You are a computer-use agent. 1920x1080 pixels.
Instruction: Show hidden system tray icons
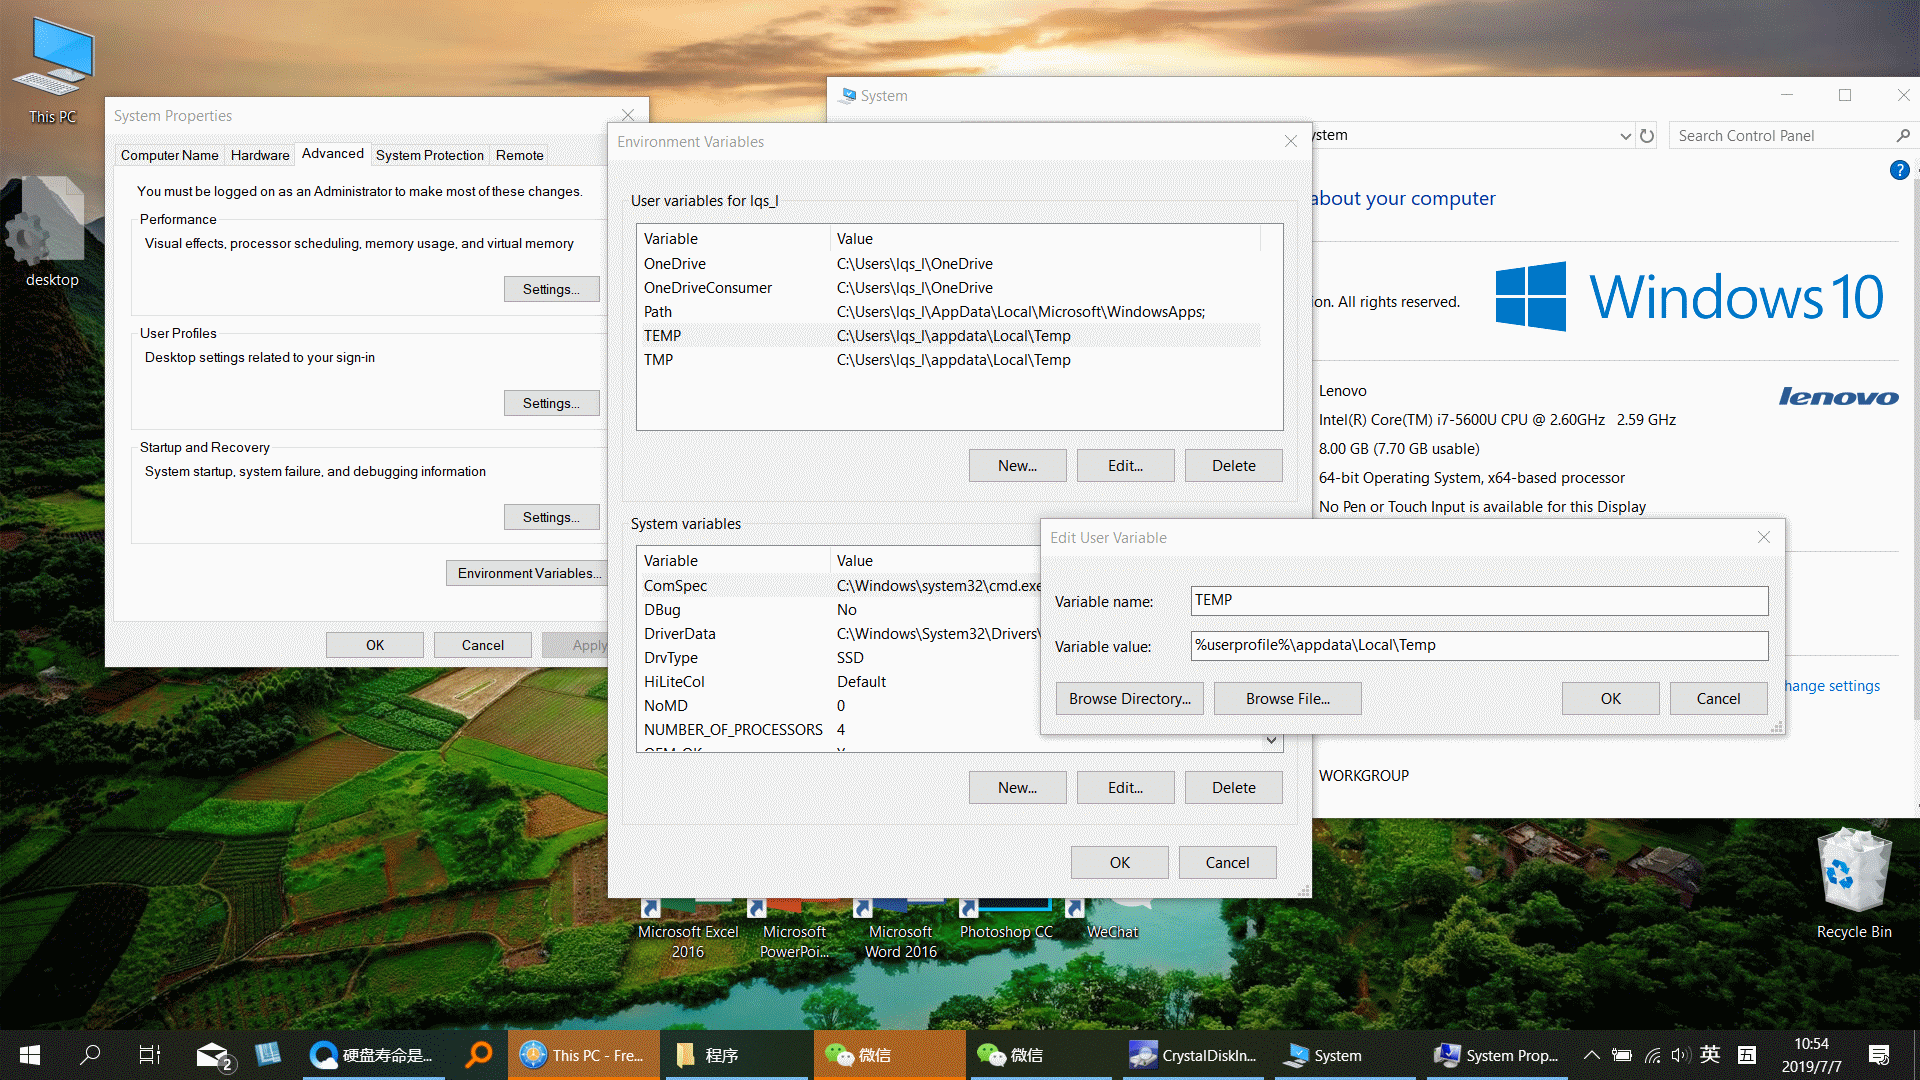(1591, 1055)
